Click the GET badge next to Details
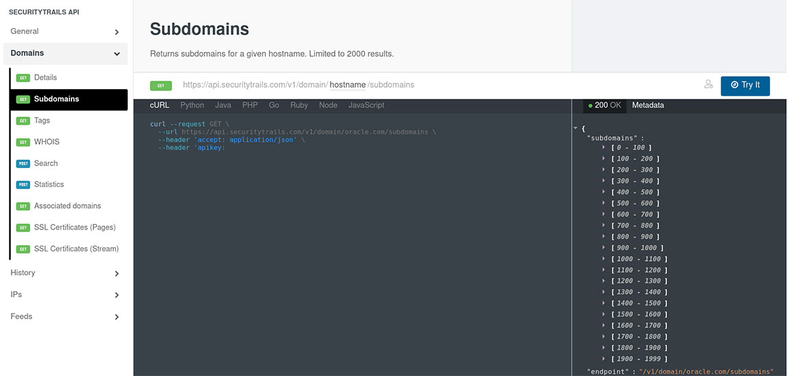The image size is (789, 376). coord(23,78)
